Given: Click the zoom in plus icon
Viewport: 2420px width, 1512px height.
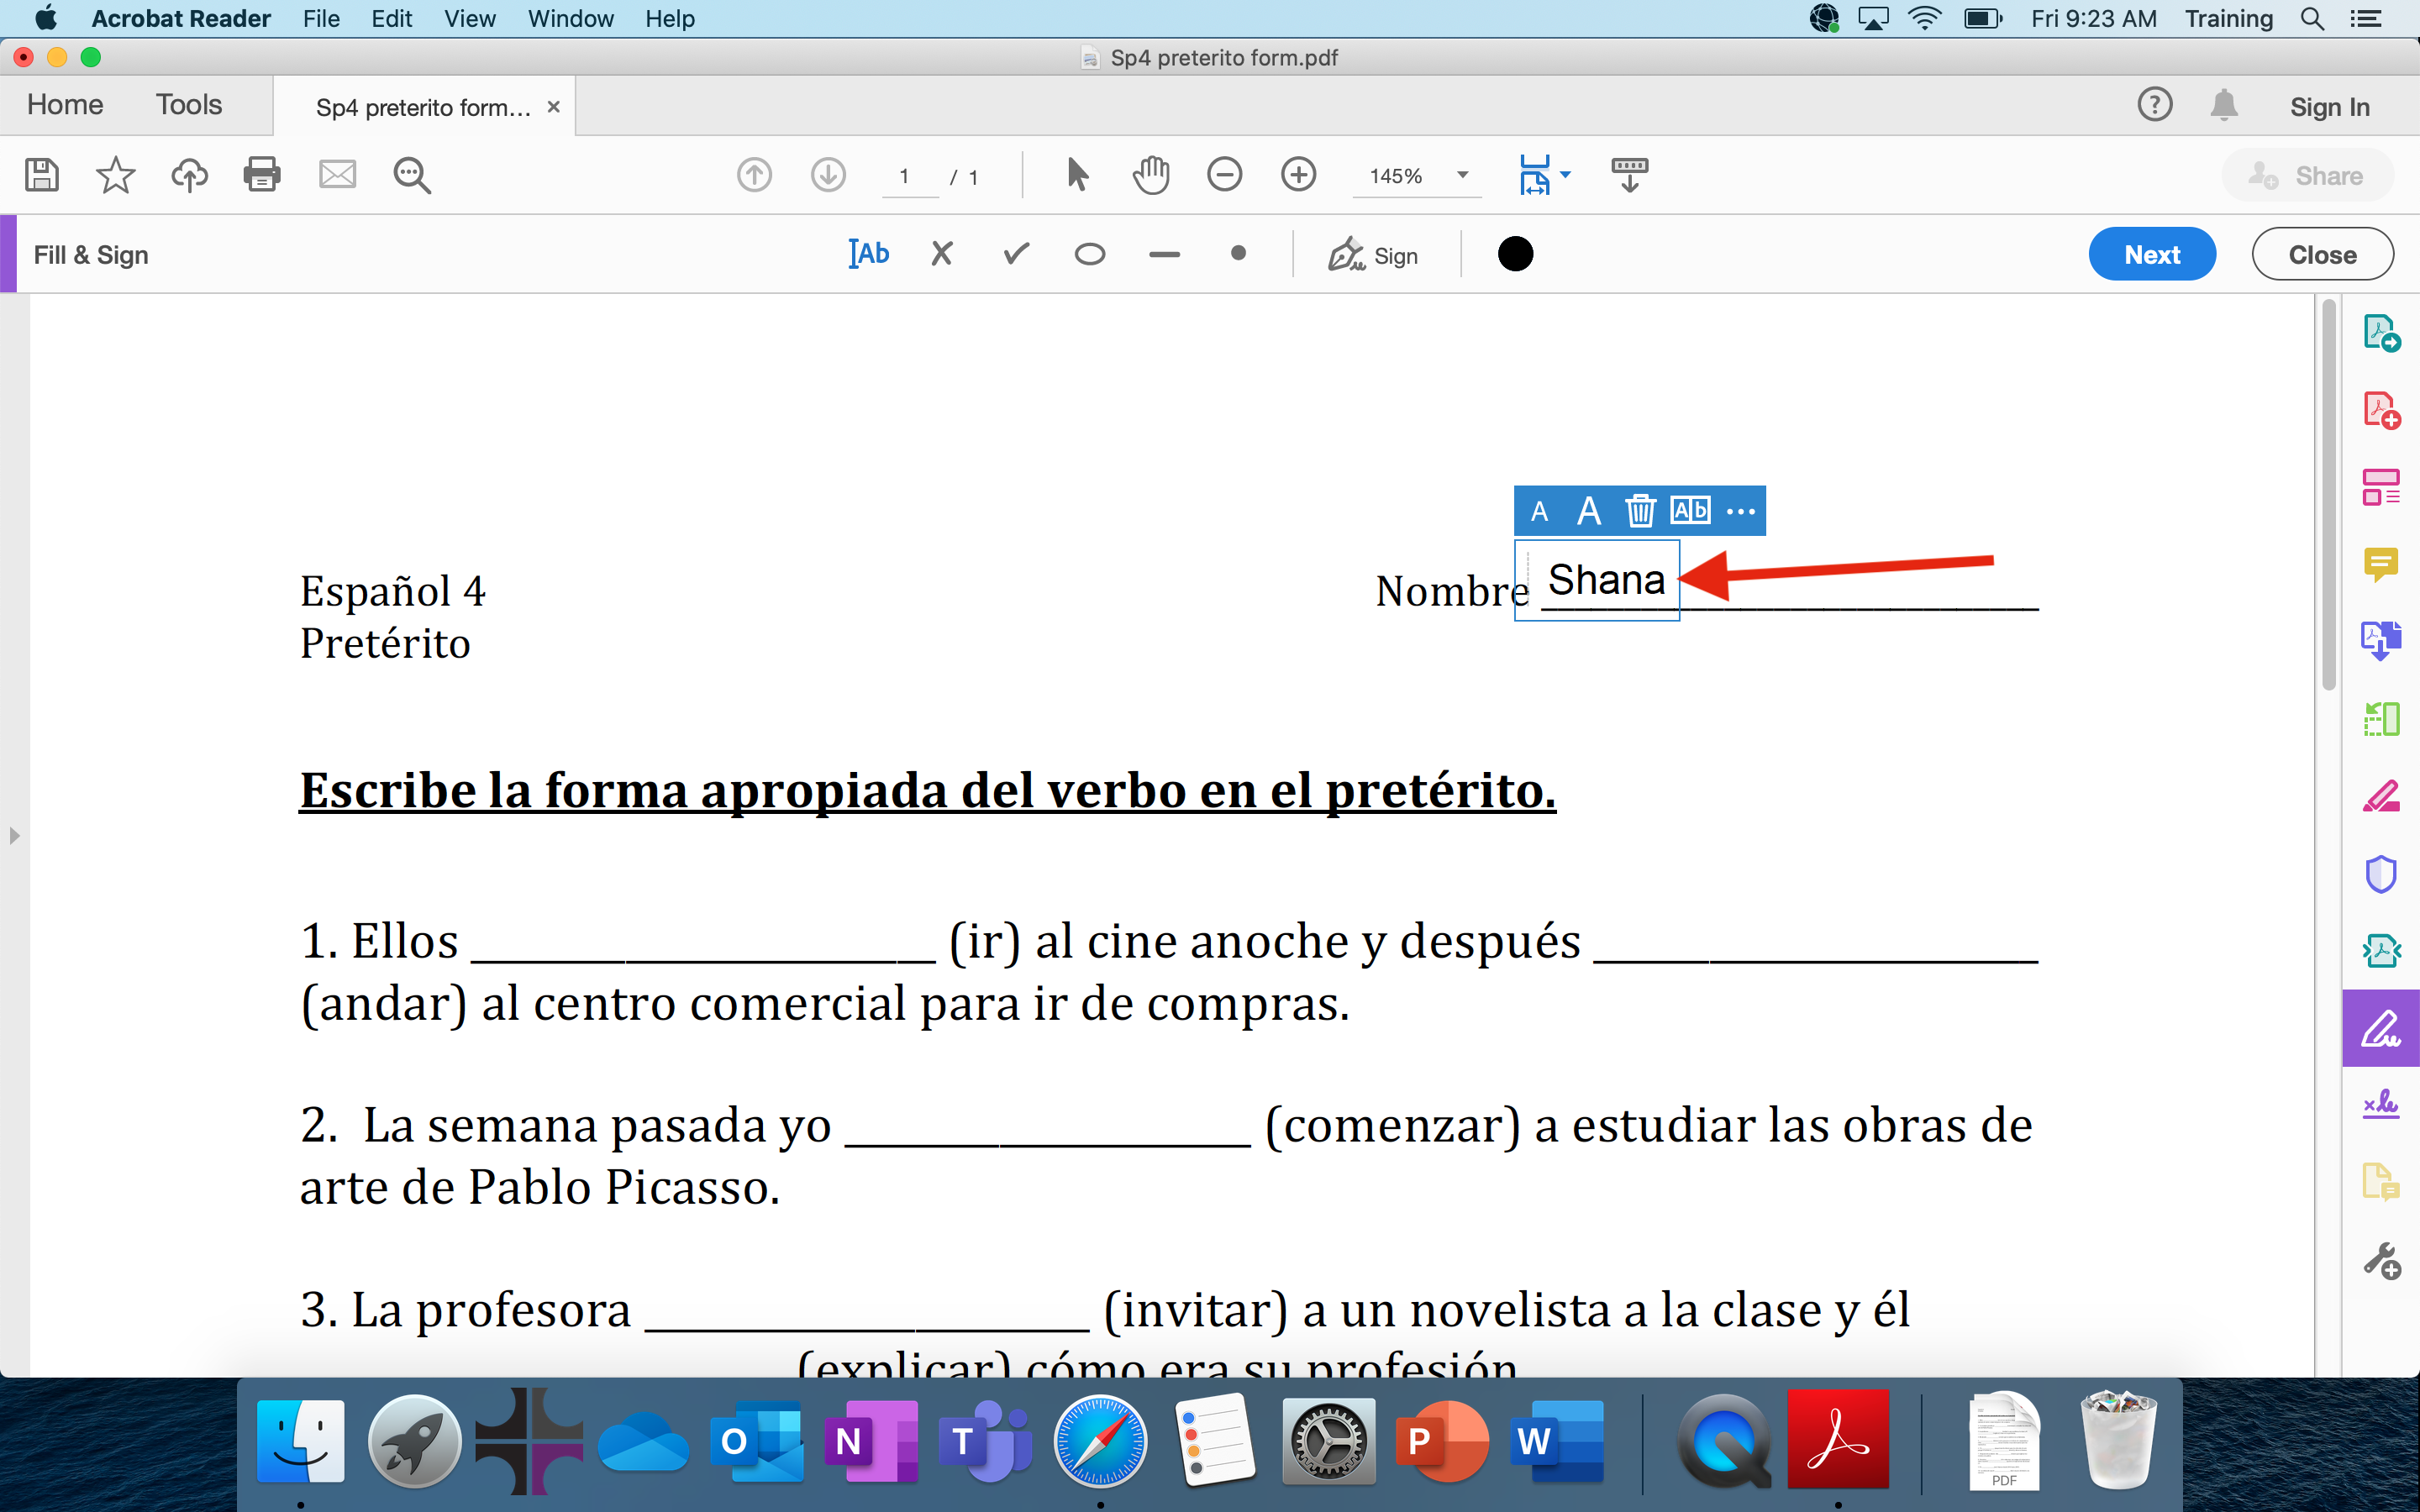Looking at the screenshot, I should pyautogui.click(x=1298, y=175).
